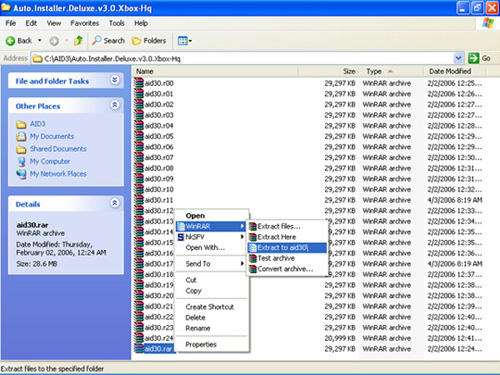
Task: Choose Delete from context menu
Action: coord(212,318)
